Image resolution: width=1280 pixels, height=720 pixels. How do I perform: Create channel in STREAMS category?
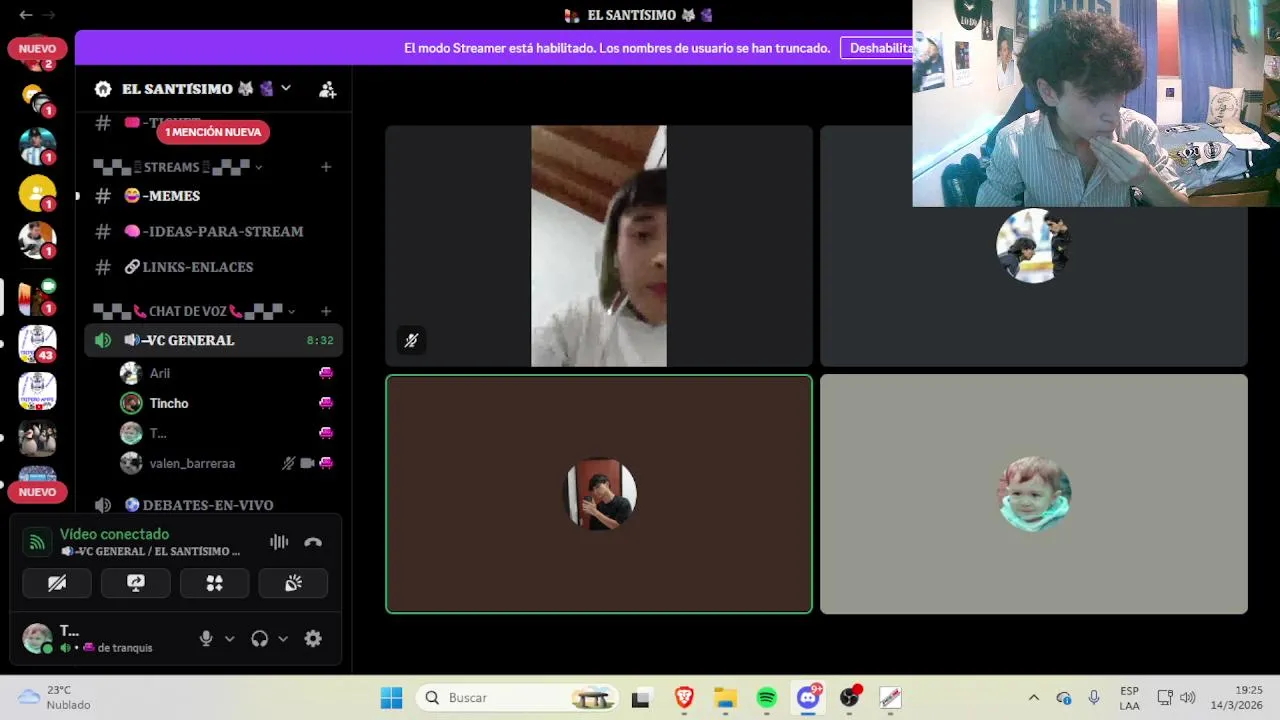[326, 167]
